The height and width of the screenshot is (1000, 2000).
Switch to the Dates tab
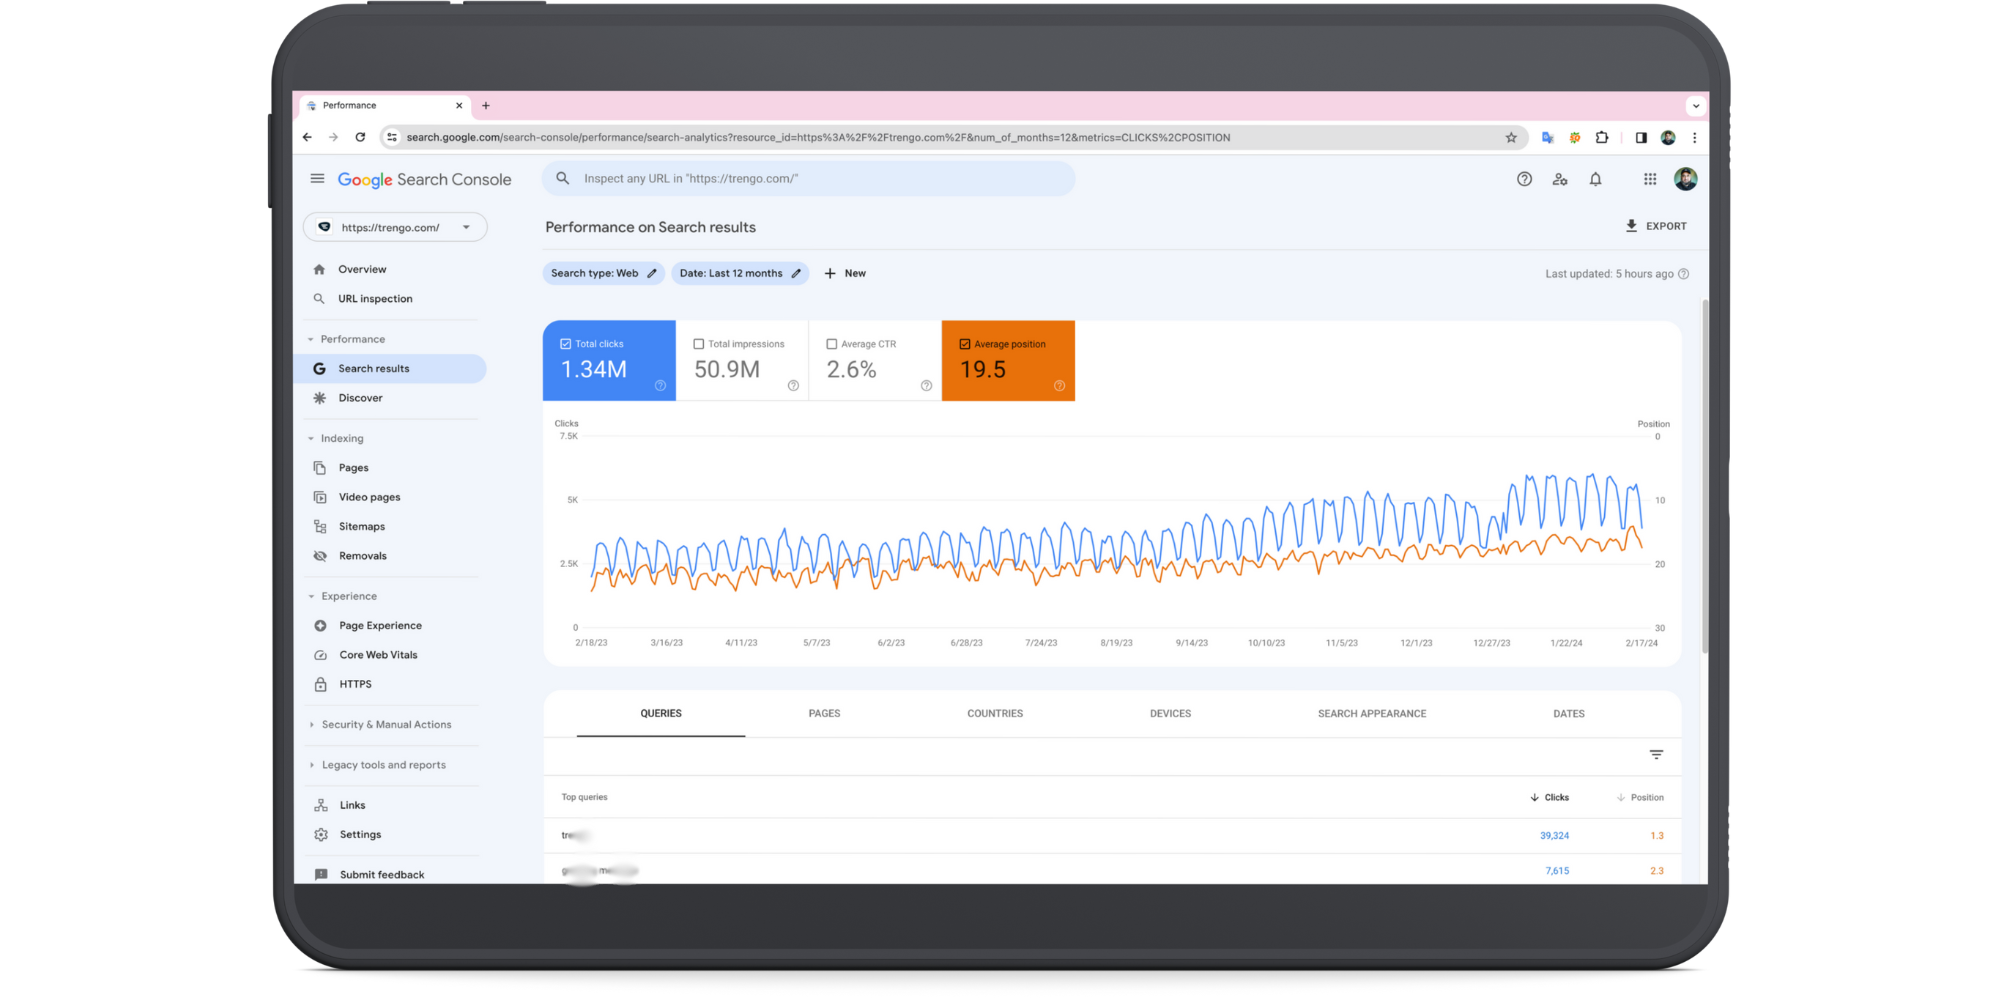point(1569,714)
